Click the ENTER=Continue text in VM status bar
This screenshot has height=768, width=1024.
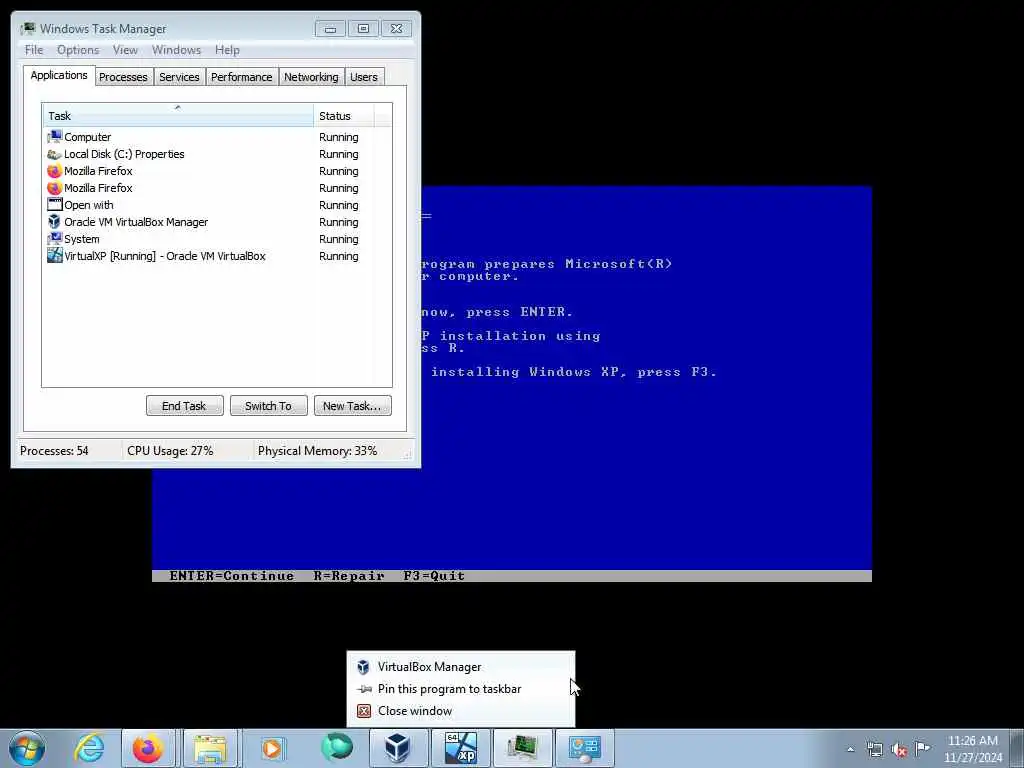coord(231,576)
